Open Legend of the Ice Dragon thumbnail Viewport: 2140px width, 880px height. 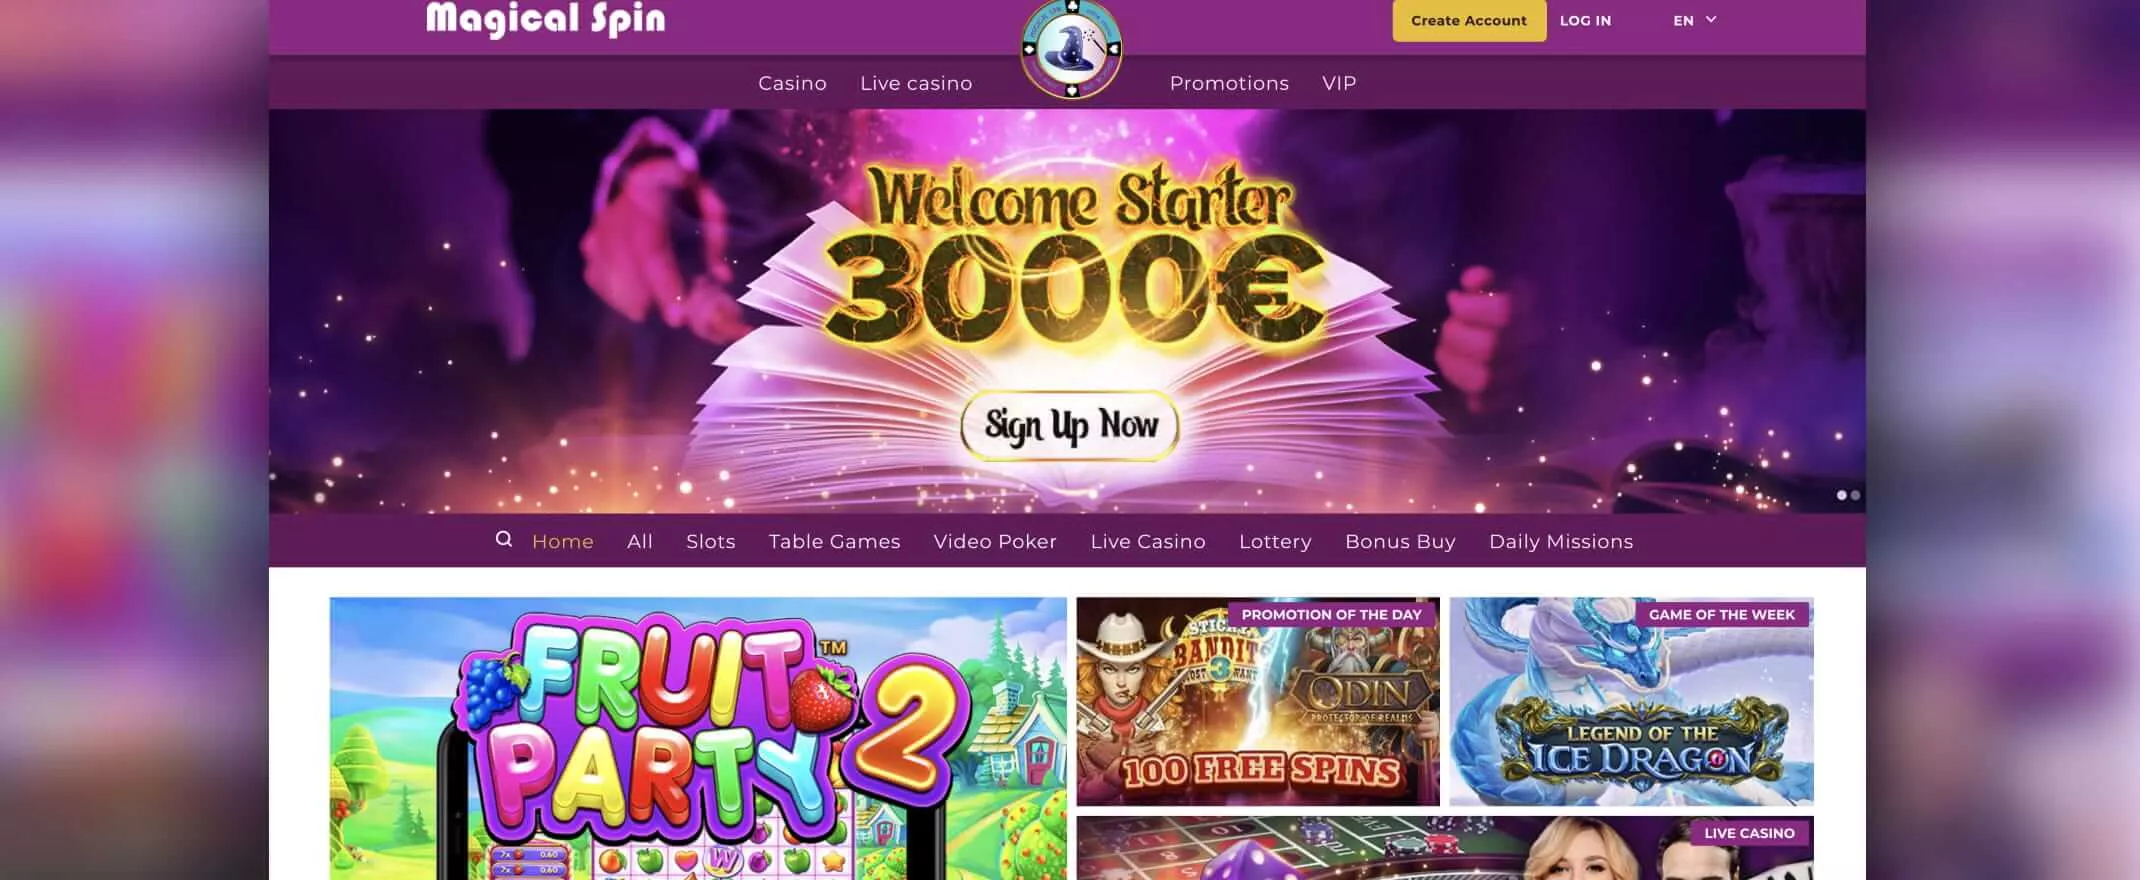click(x=1631, y=701)
